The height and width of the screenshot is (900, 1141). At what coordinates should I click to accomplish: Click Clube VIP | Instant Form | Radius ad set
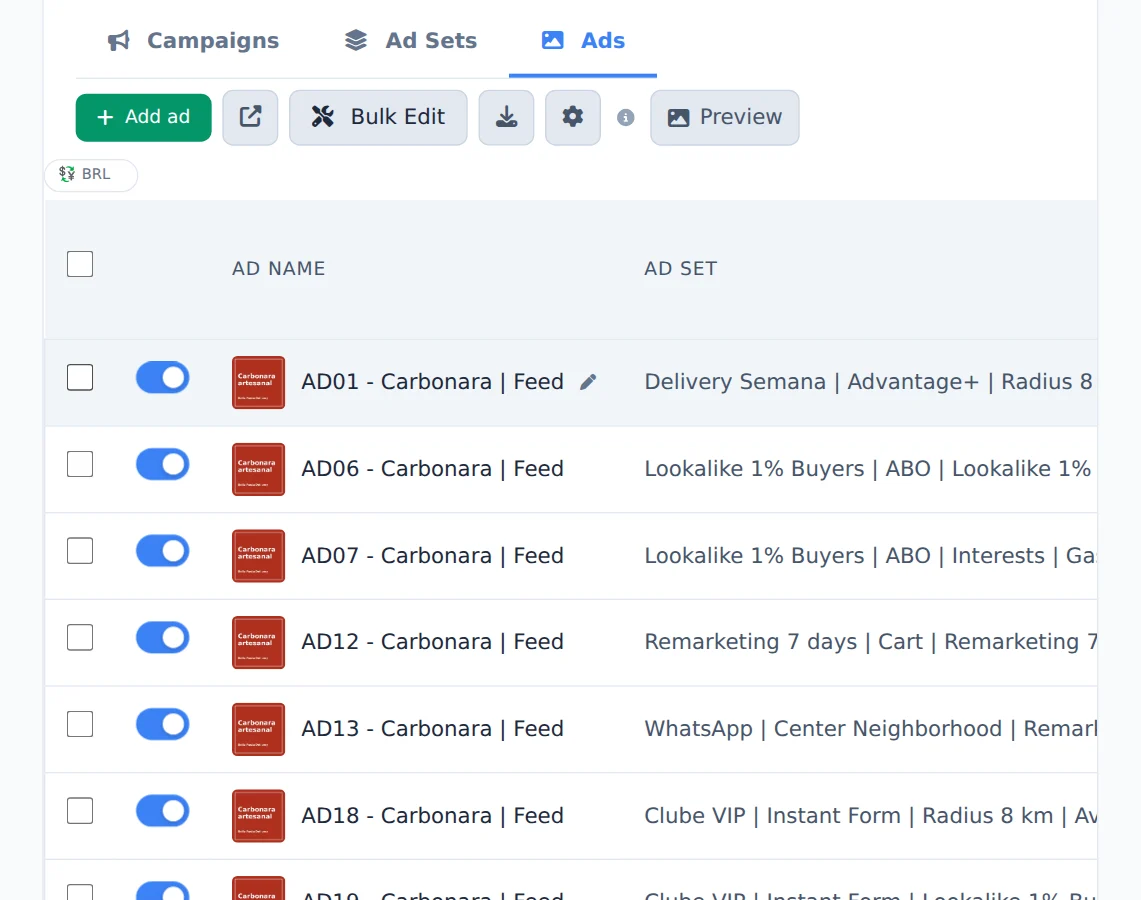[x=870, y=816]
